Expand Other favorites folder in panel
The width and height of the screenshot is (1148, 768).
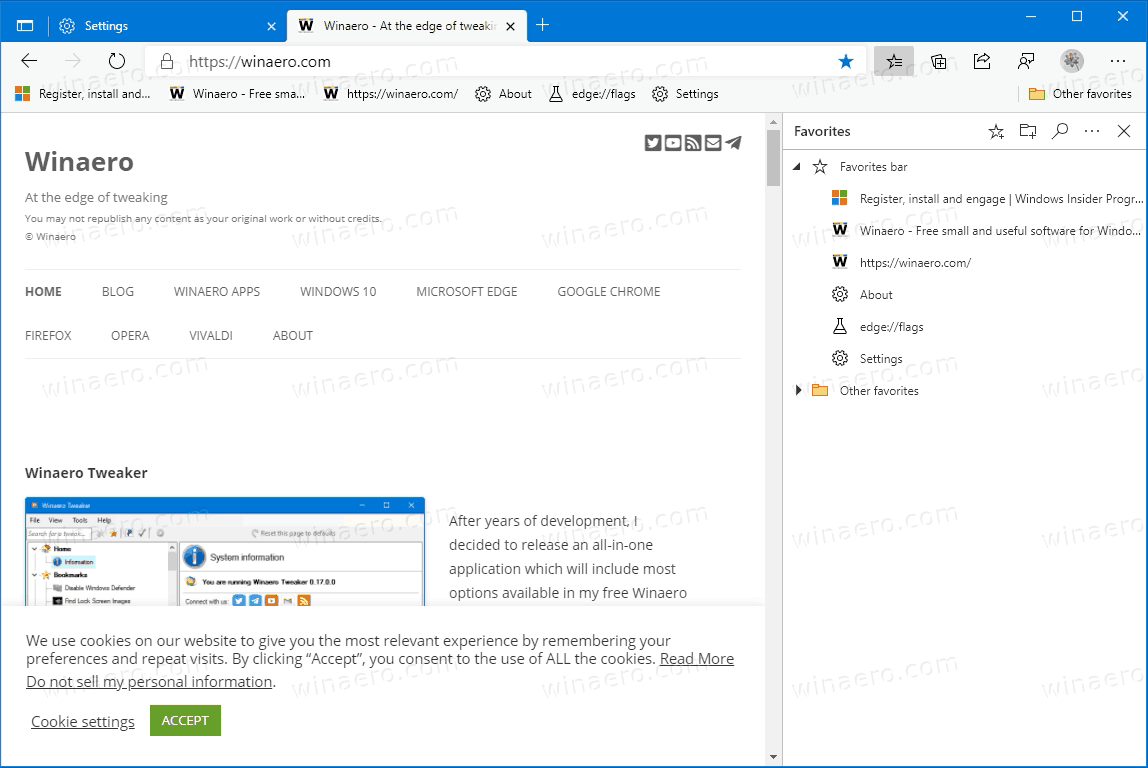[x=798, y=390]
